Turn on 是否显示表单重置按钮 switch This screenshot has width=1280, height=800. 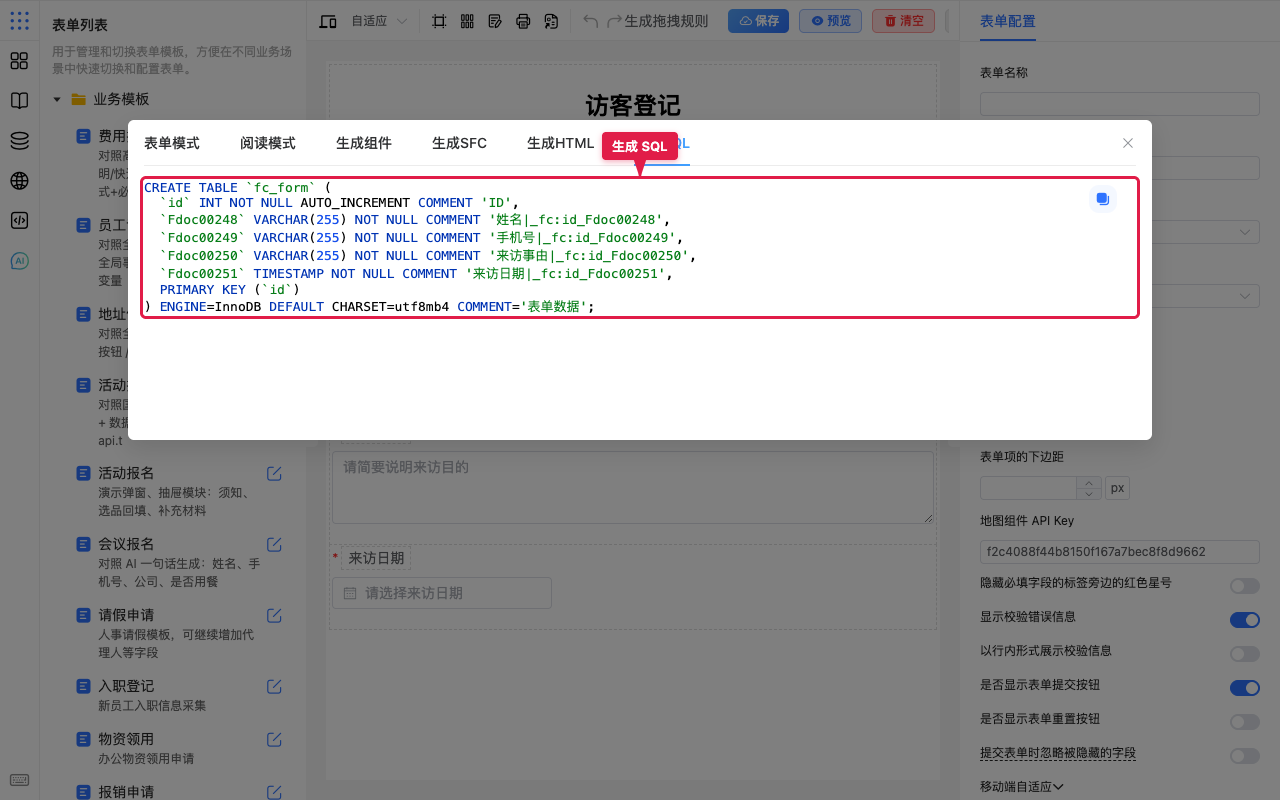(1245, 722)
